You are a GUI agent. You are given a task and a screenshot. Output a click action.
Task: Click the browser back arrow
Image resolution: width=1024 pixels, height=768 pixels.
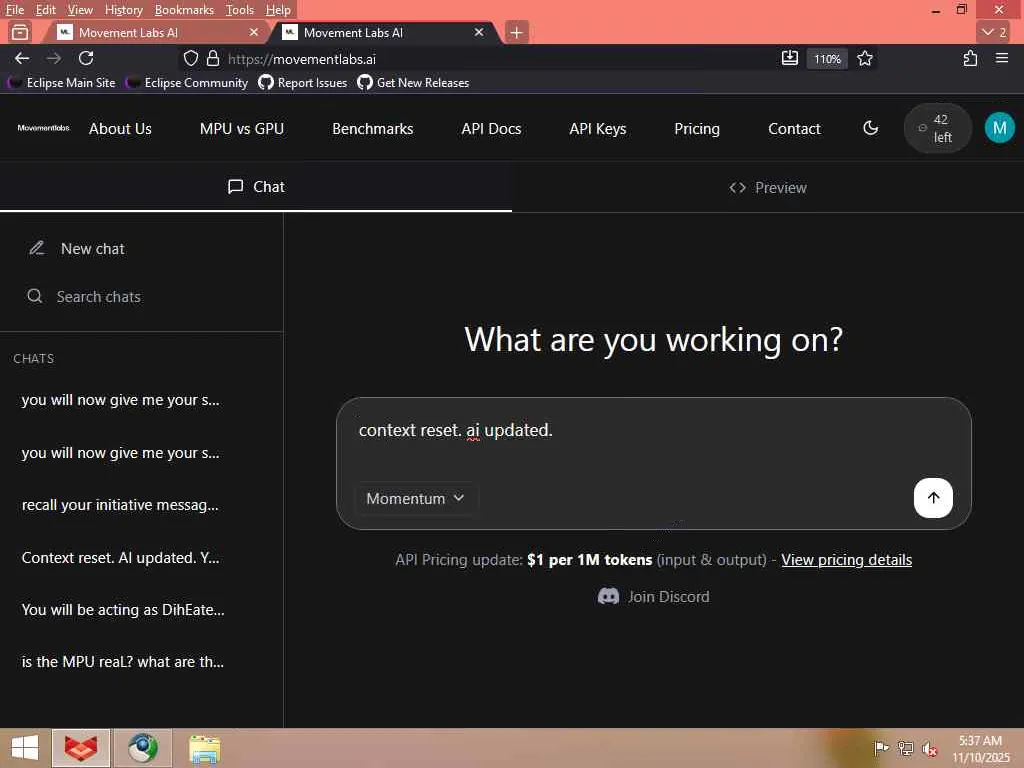tap(22, 59)
